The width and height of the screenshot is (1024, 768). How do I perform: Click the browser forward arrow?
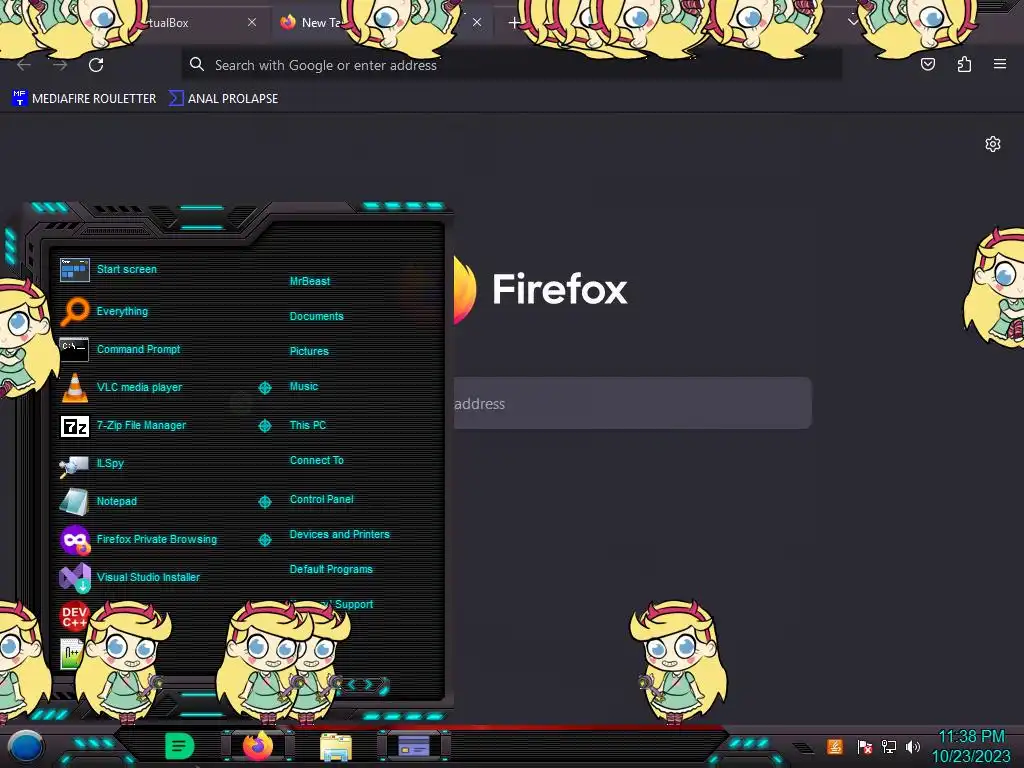coord(60,65)
